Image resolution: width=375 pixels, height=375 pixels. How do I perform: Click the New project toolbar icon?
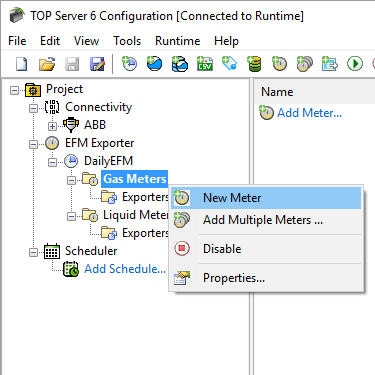click(22, 64)
